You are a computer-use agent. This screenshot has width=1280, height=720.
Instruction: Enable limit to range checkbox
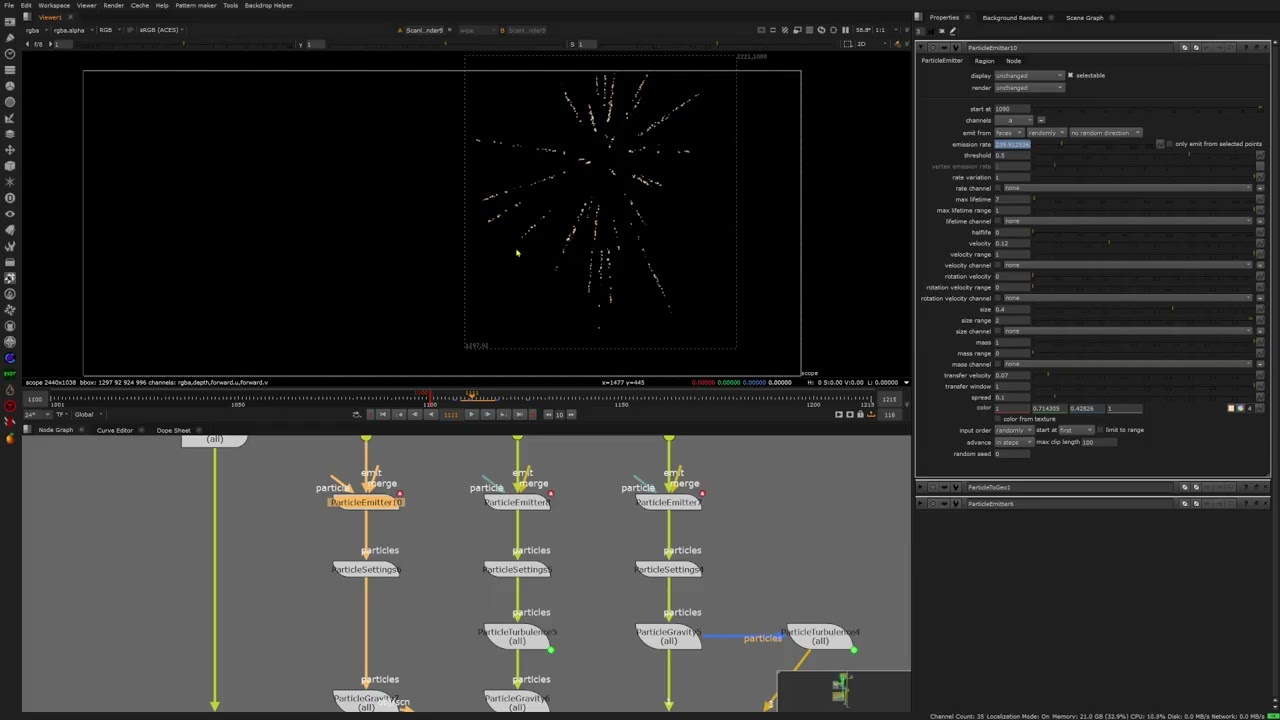click(1100, 430)
